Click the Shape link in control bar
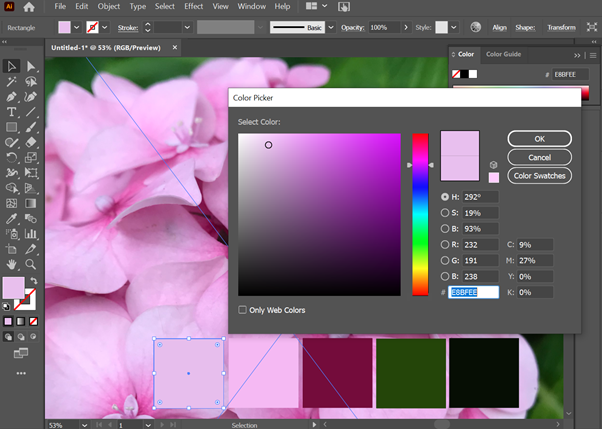The image size is (602, 429). coord(525,27)
